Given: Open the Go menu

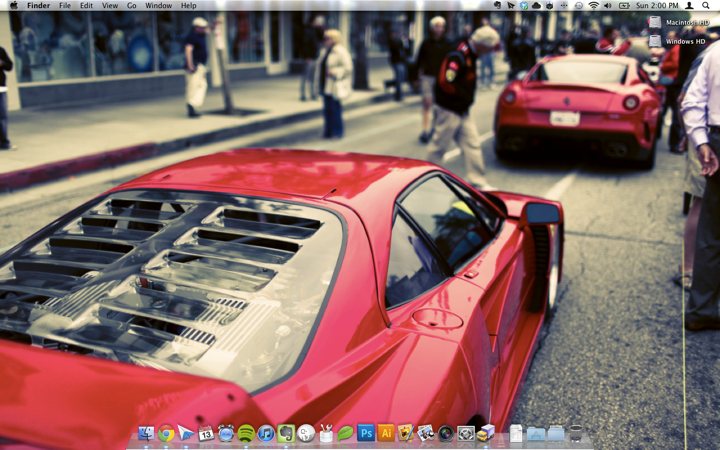Looking at the screenshot, I should pos(132,6).
